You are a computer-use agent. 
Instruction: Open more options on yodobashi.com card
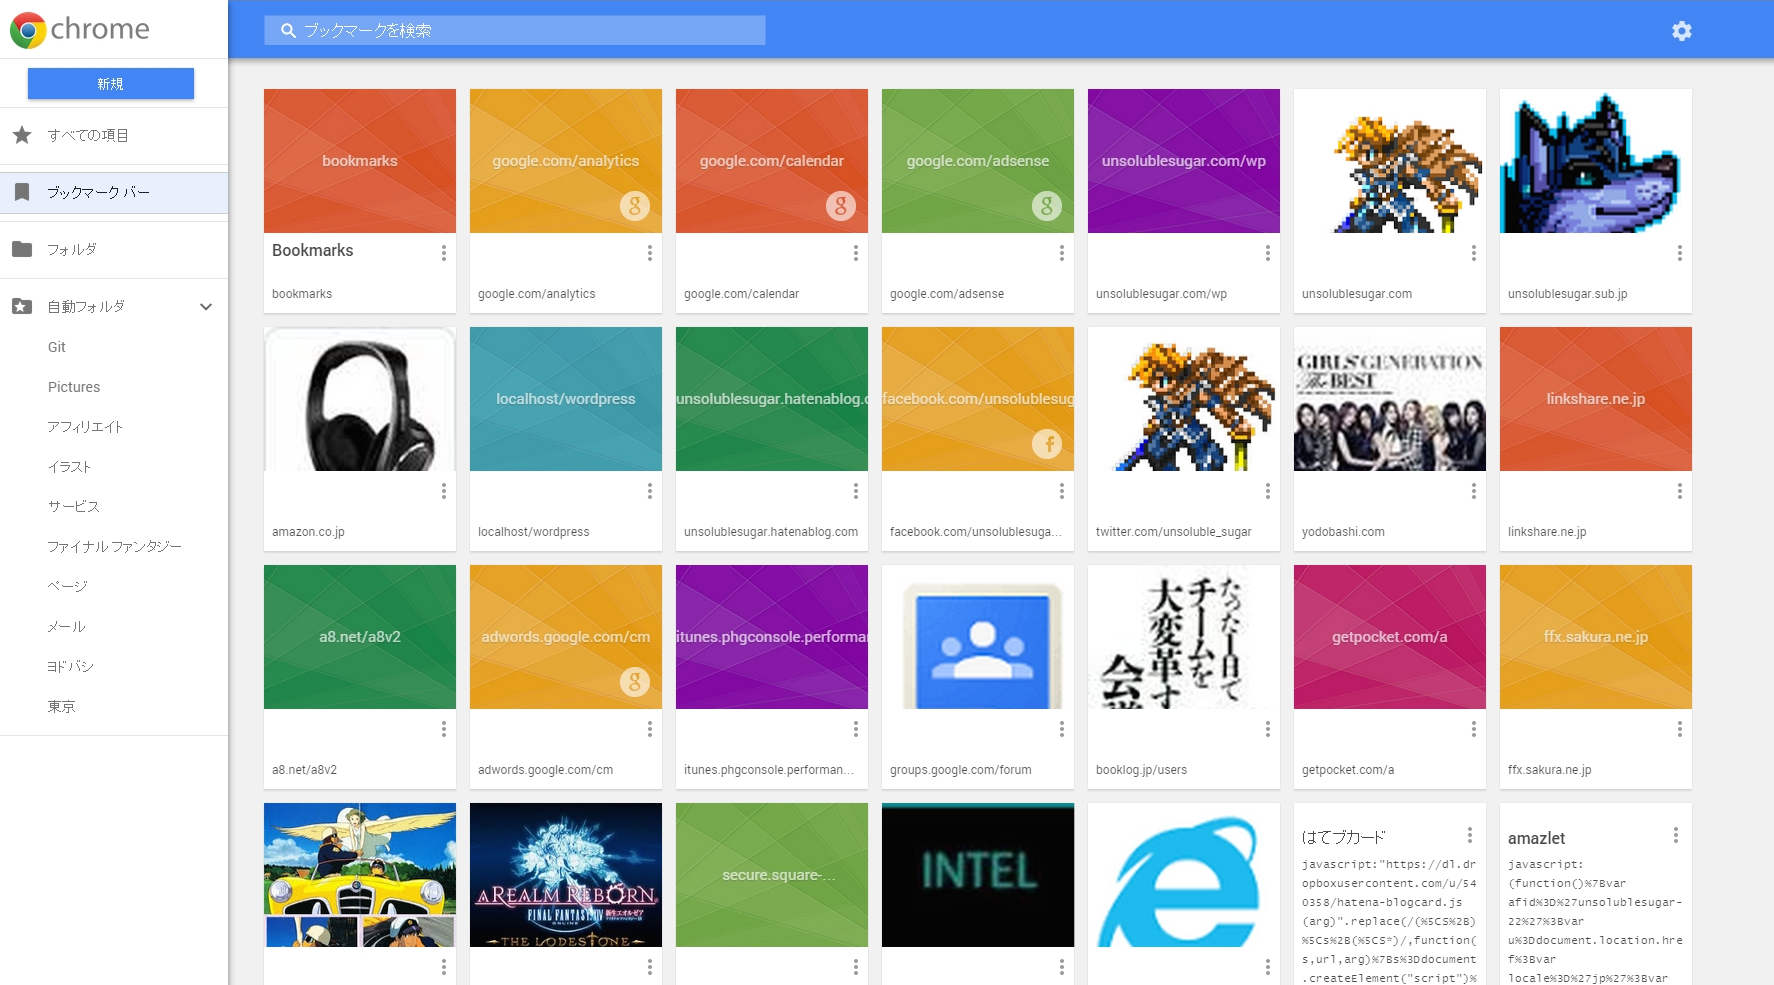[x=1474, y=491]
